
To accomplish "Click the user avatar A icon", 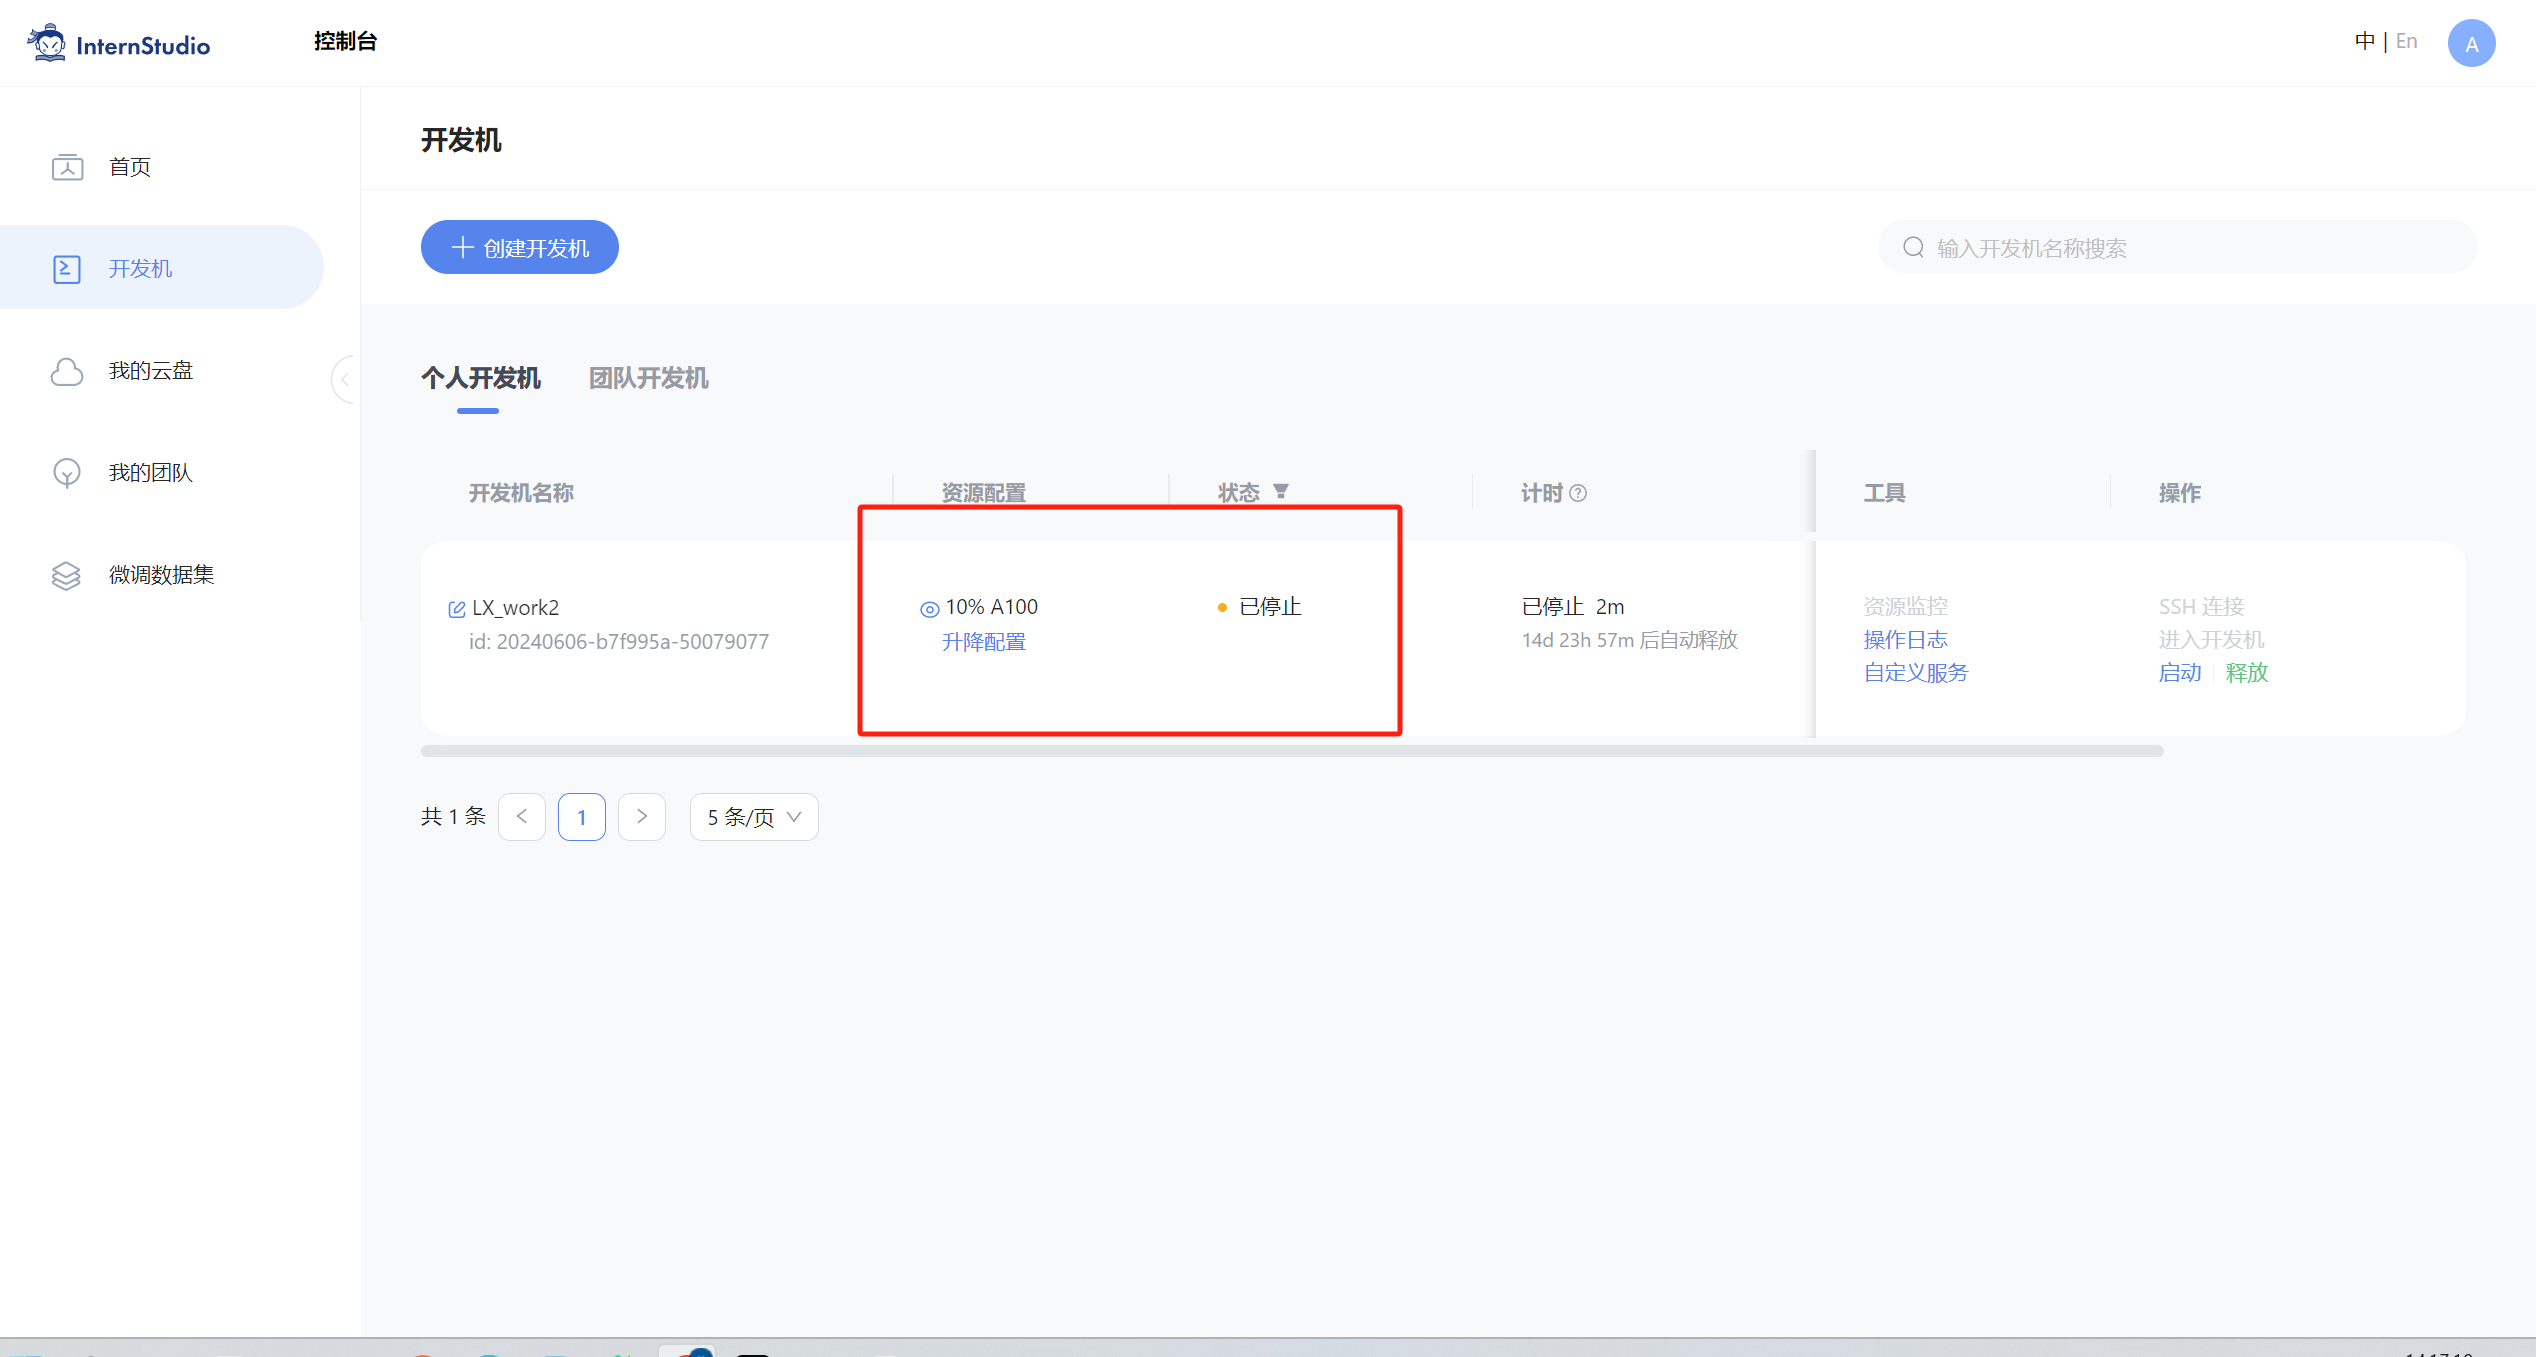I will pyautogui.click(x=2470, y=44).
